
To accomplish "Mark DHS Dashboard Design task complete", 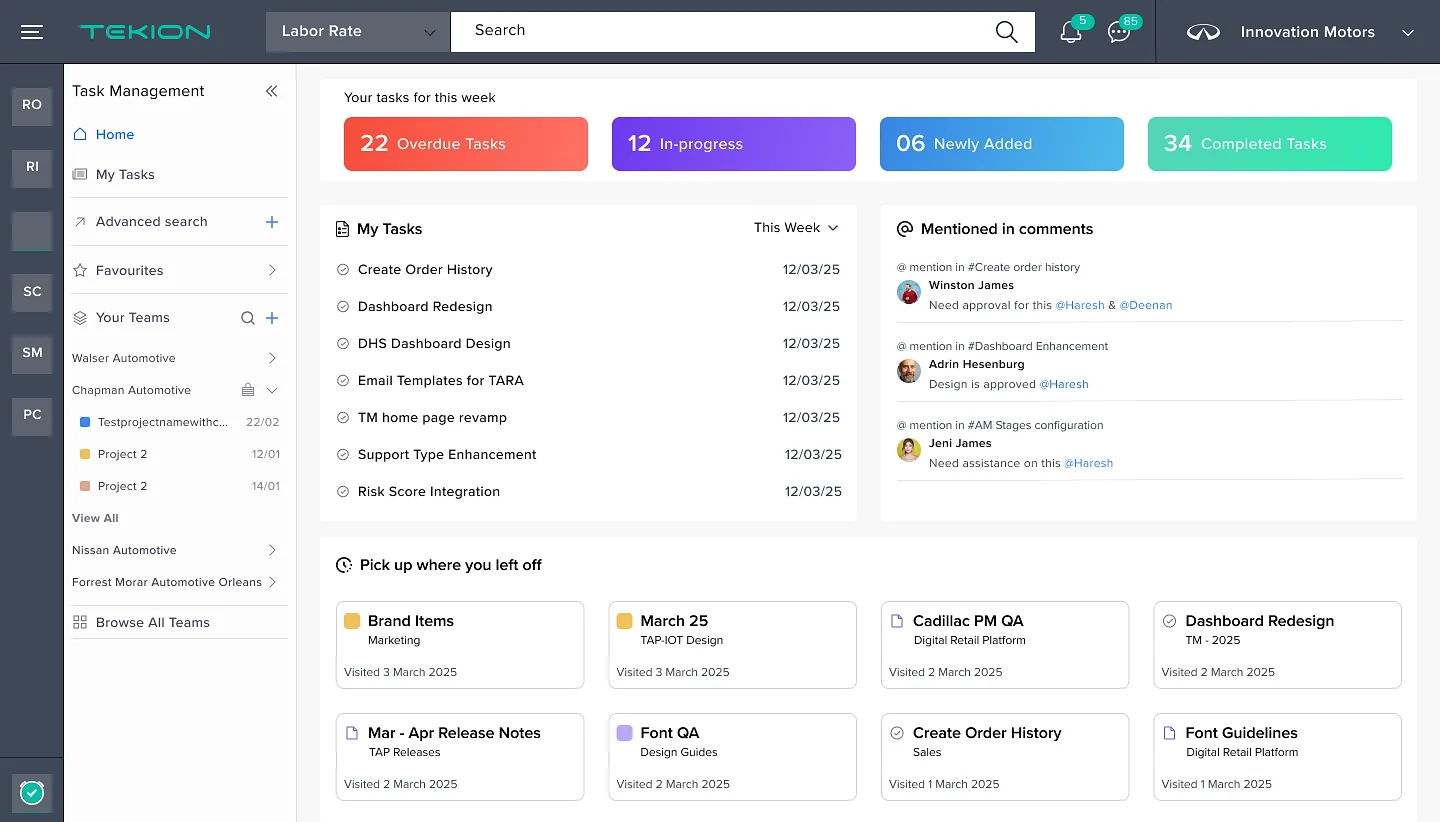I will (343, 344).
